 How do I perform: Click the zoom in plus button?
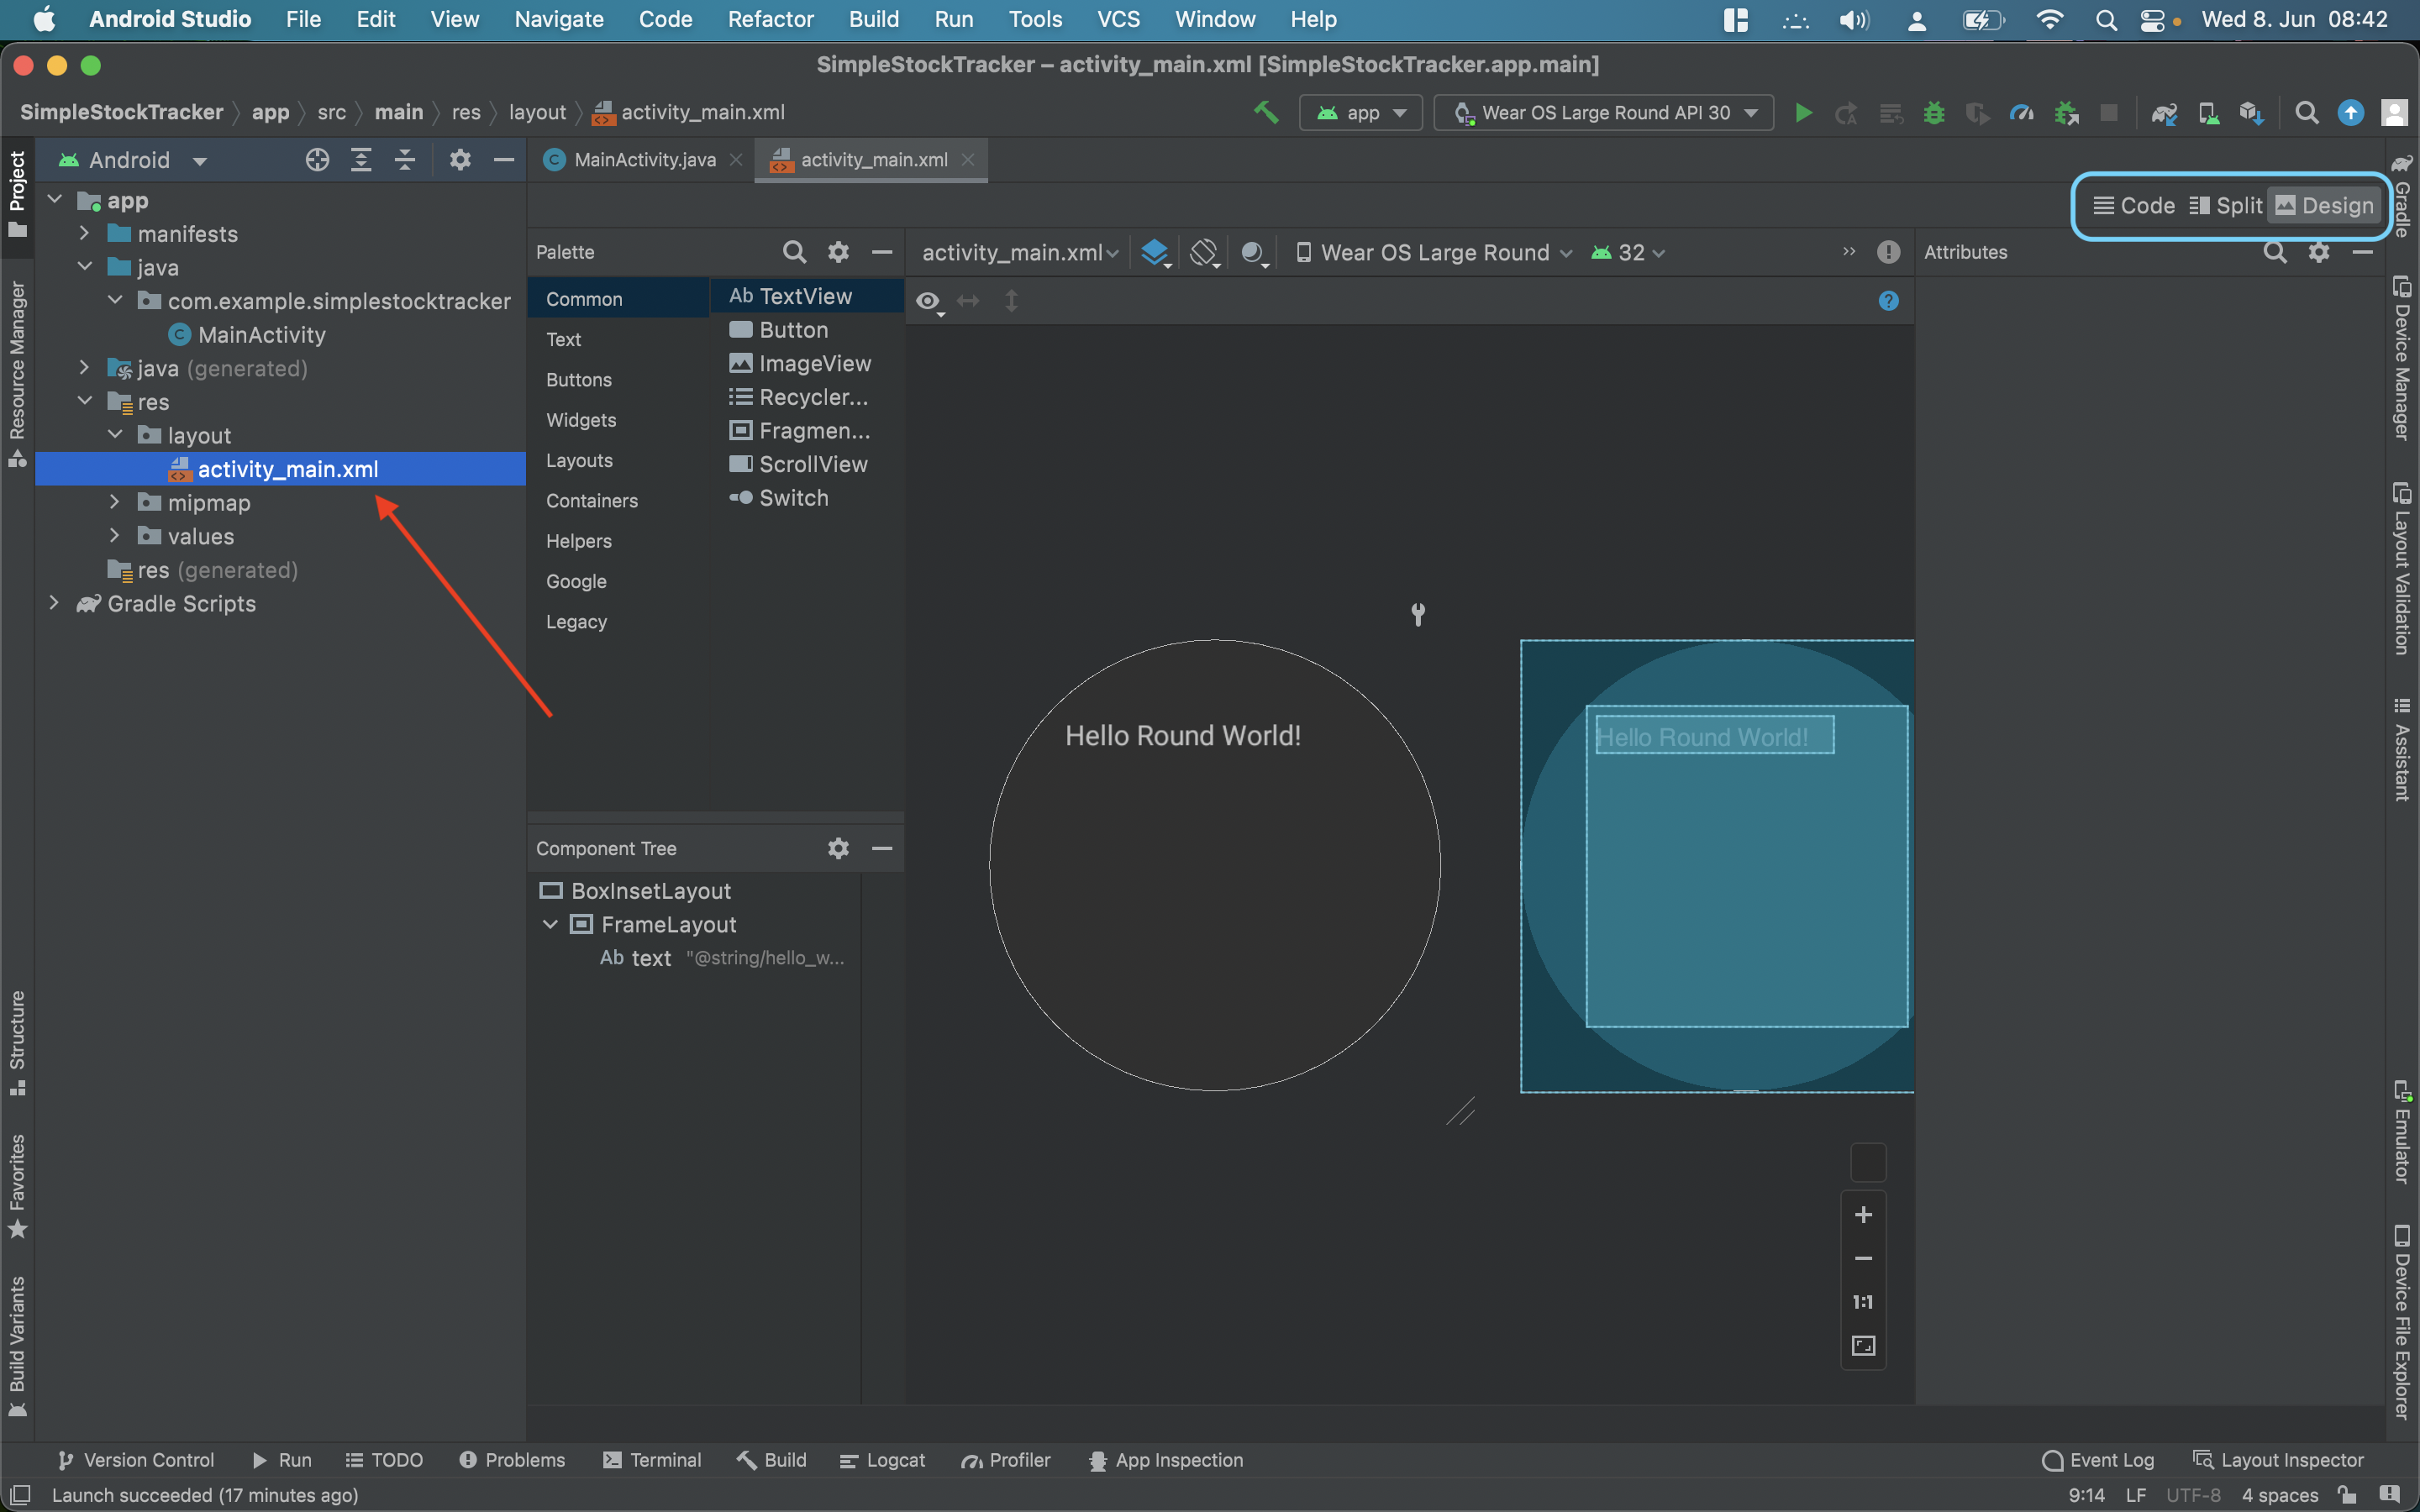1863,1215
